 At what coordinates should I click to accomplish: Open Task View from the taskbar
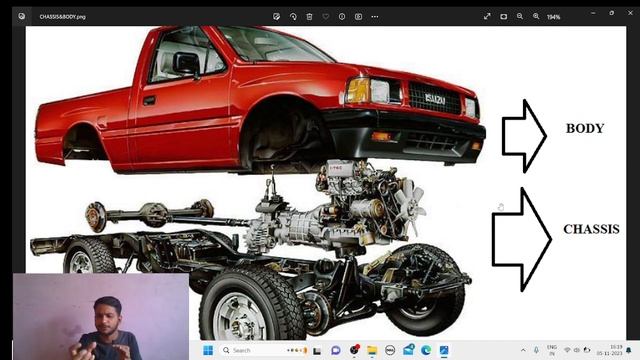pos(317,351)
